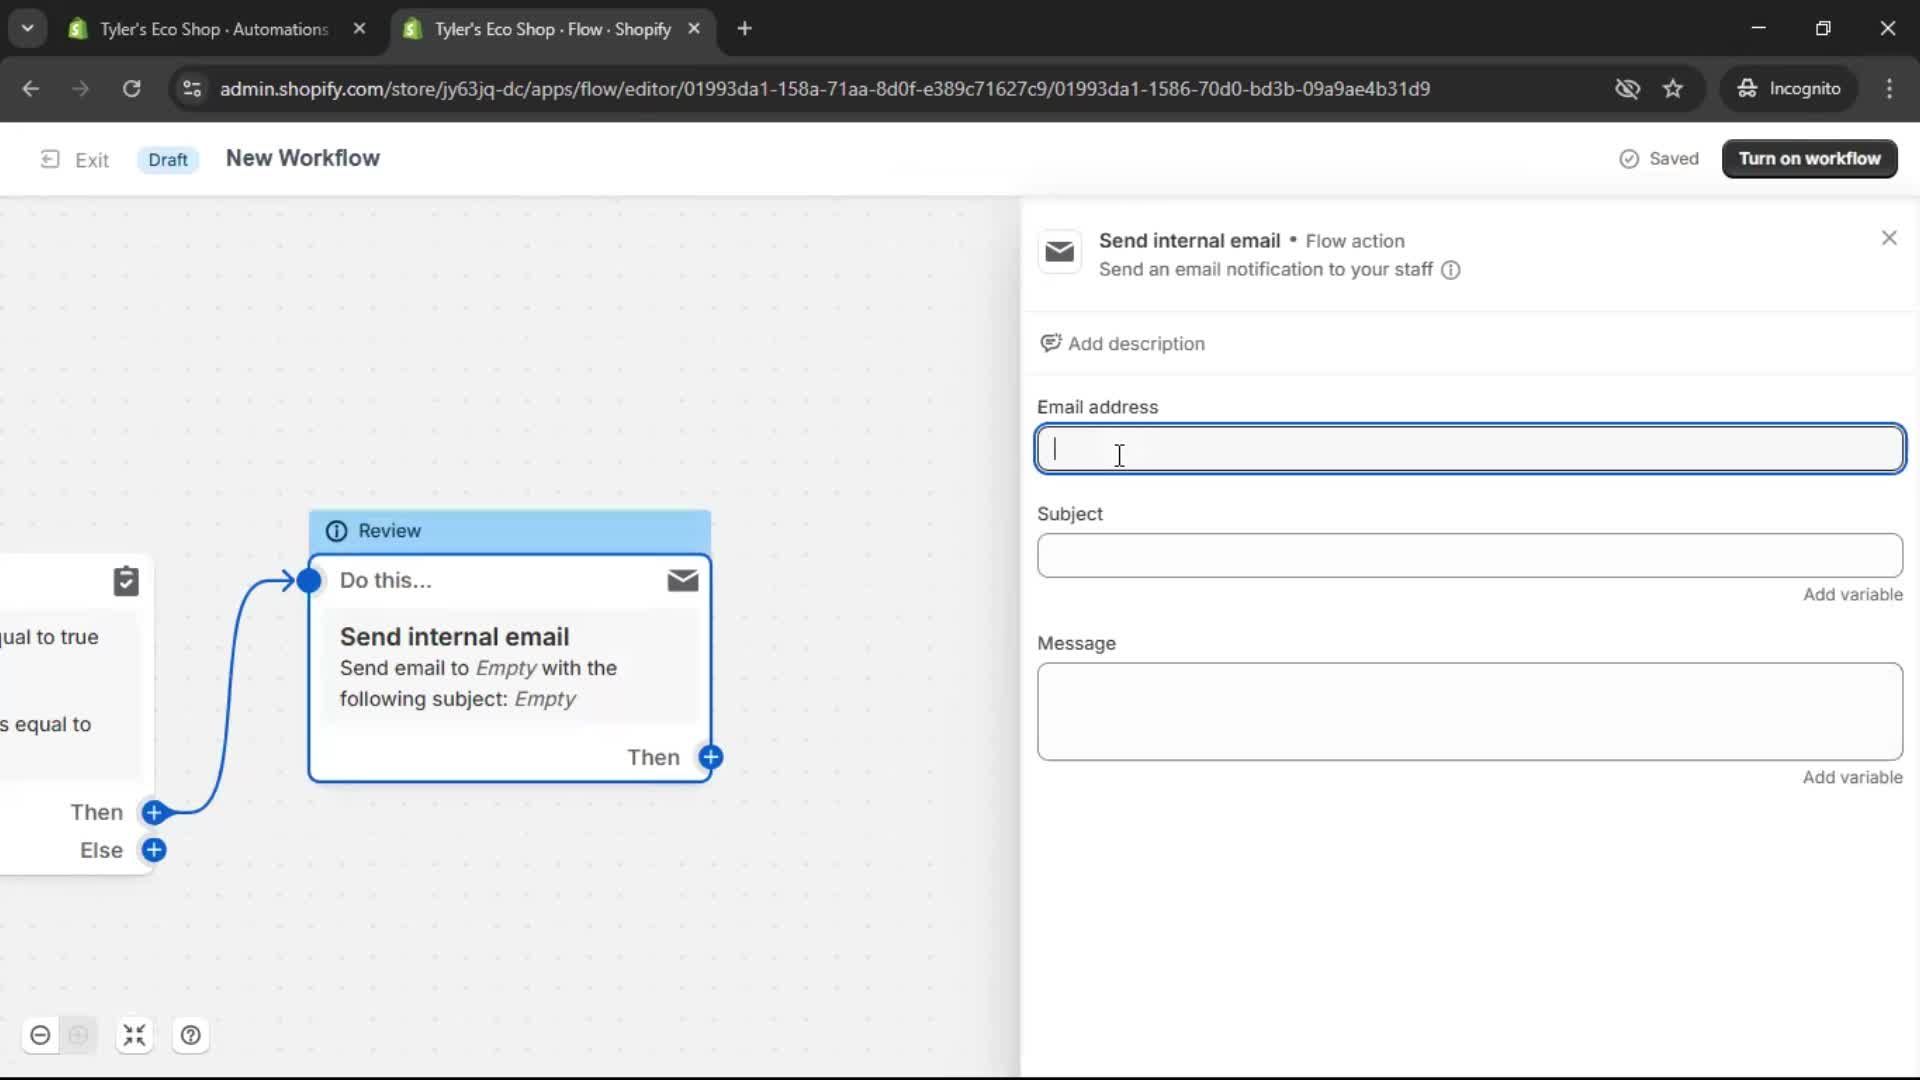Add a variable to the Subject field
This screenshot has height=1080, width=1920.
[x=1851, y=594]
